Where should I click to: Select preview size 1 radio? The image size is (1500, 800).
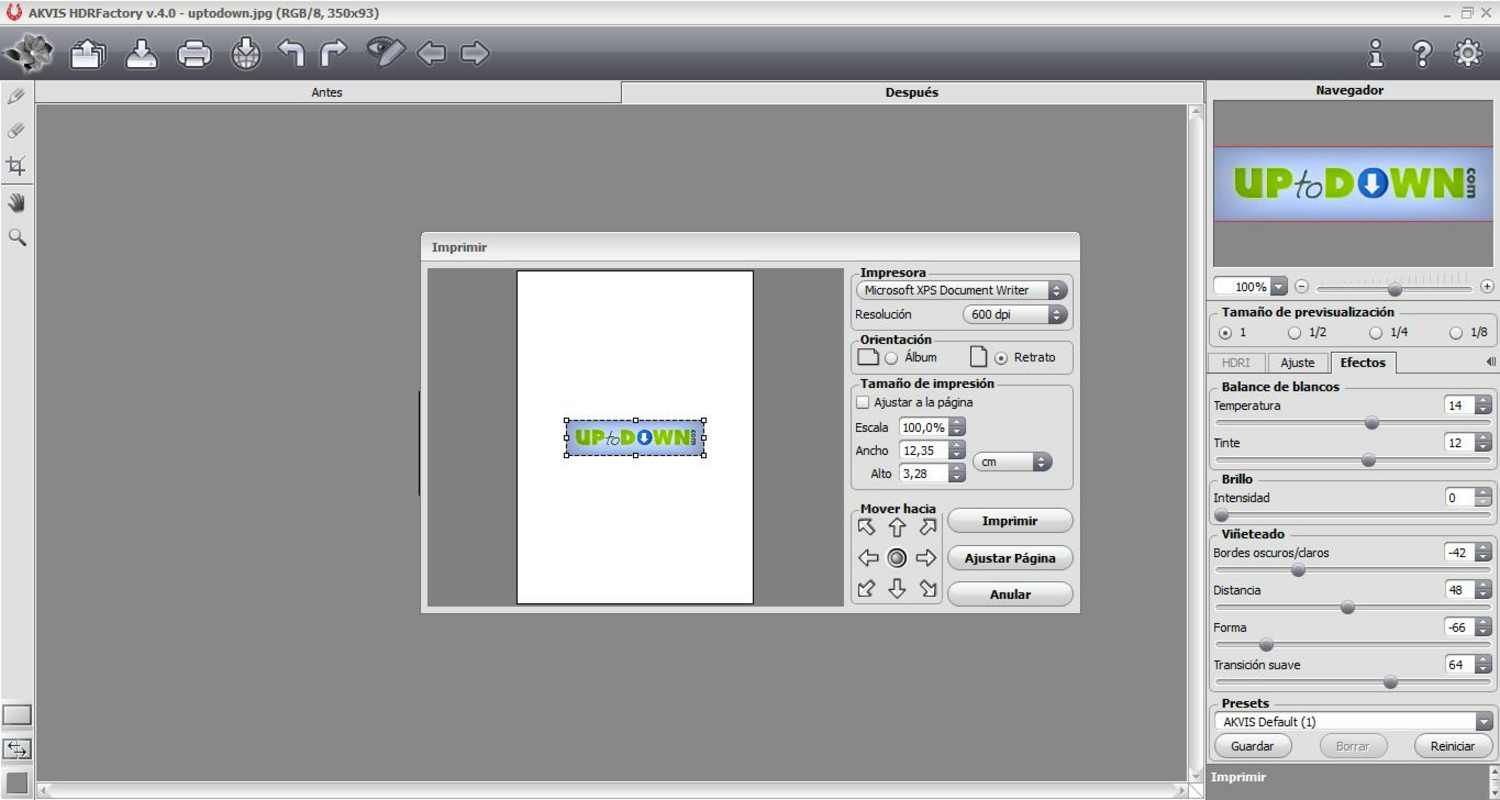[x=1225, y=333]
